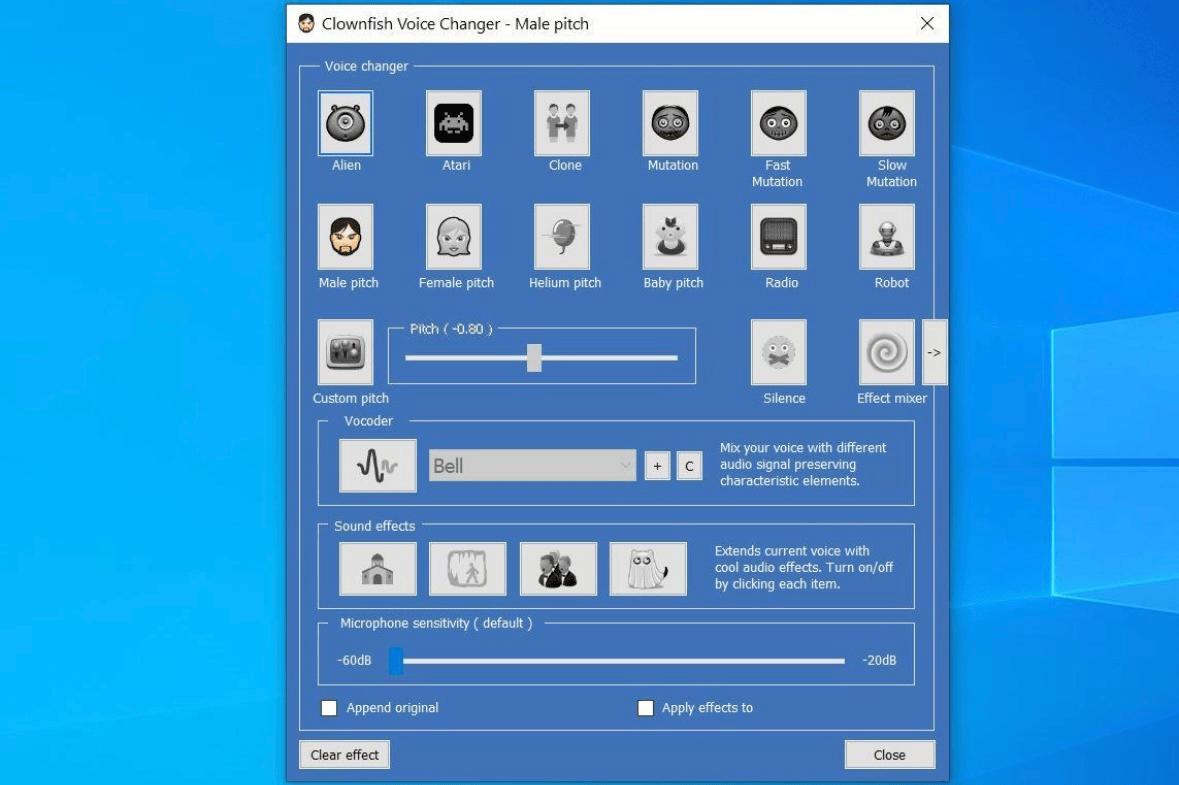The image size is (1179, 785).
Task: Enable the Apply effects to checkbox
Action: (x=645, y=708)
